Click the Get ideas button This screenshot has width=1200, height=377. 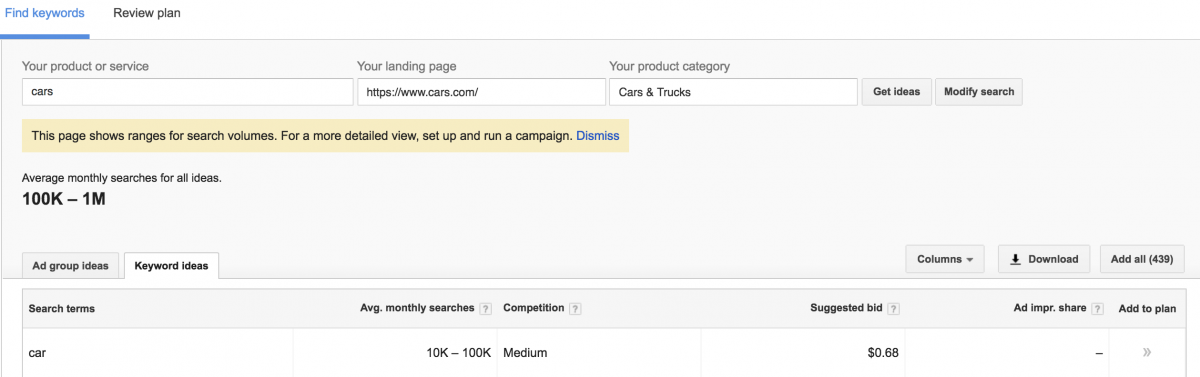[x=896, y=92]
